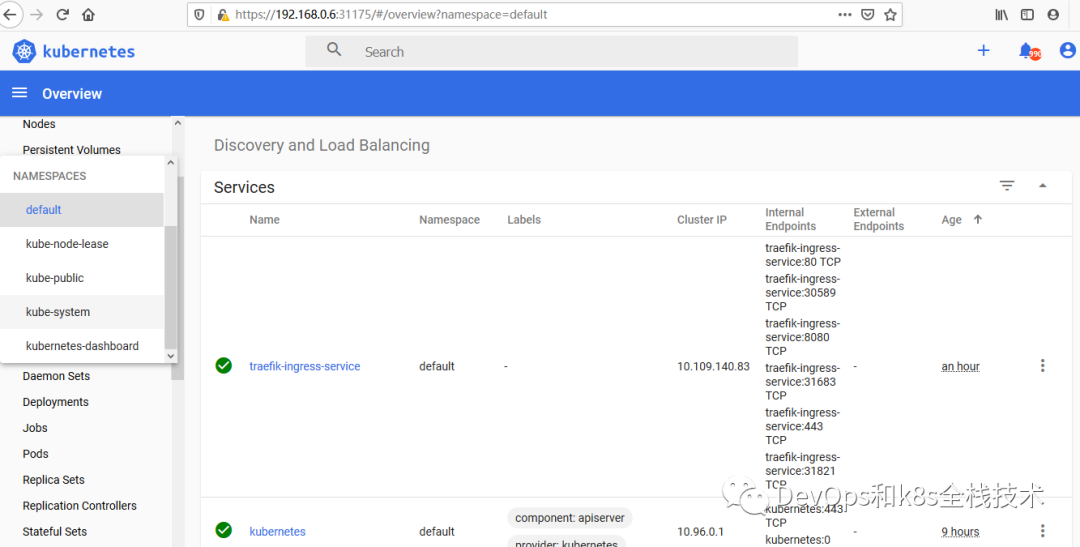1080x547 pixels.
Task: Select the kube-node-lease namespace
Action: [81, 244]
